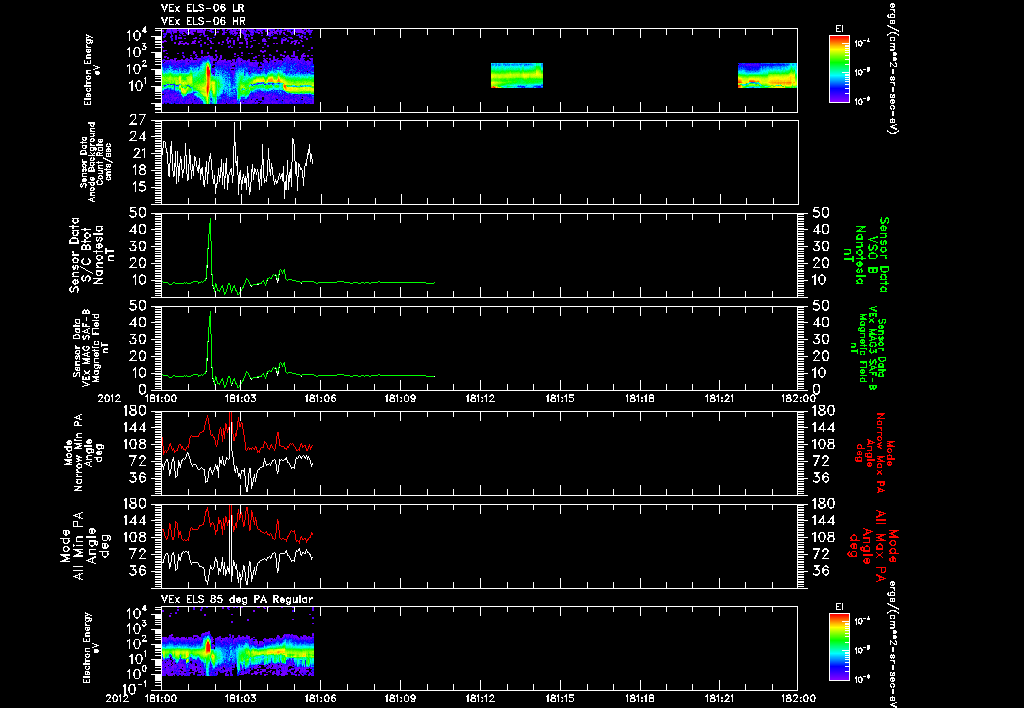Click the green "VSO B Nanotesla" axis label

[866, 255]
